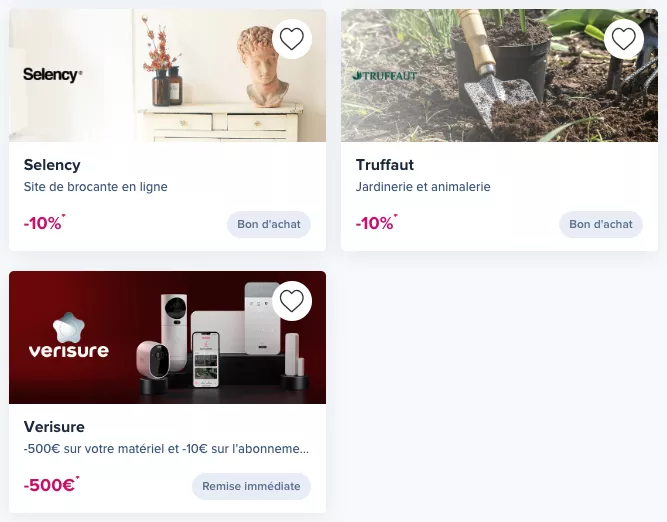Click the Verisure -500€ discount label
The image size is (667, 522).
click(51, 485)
